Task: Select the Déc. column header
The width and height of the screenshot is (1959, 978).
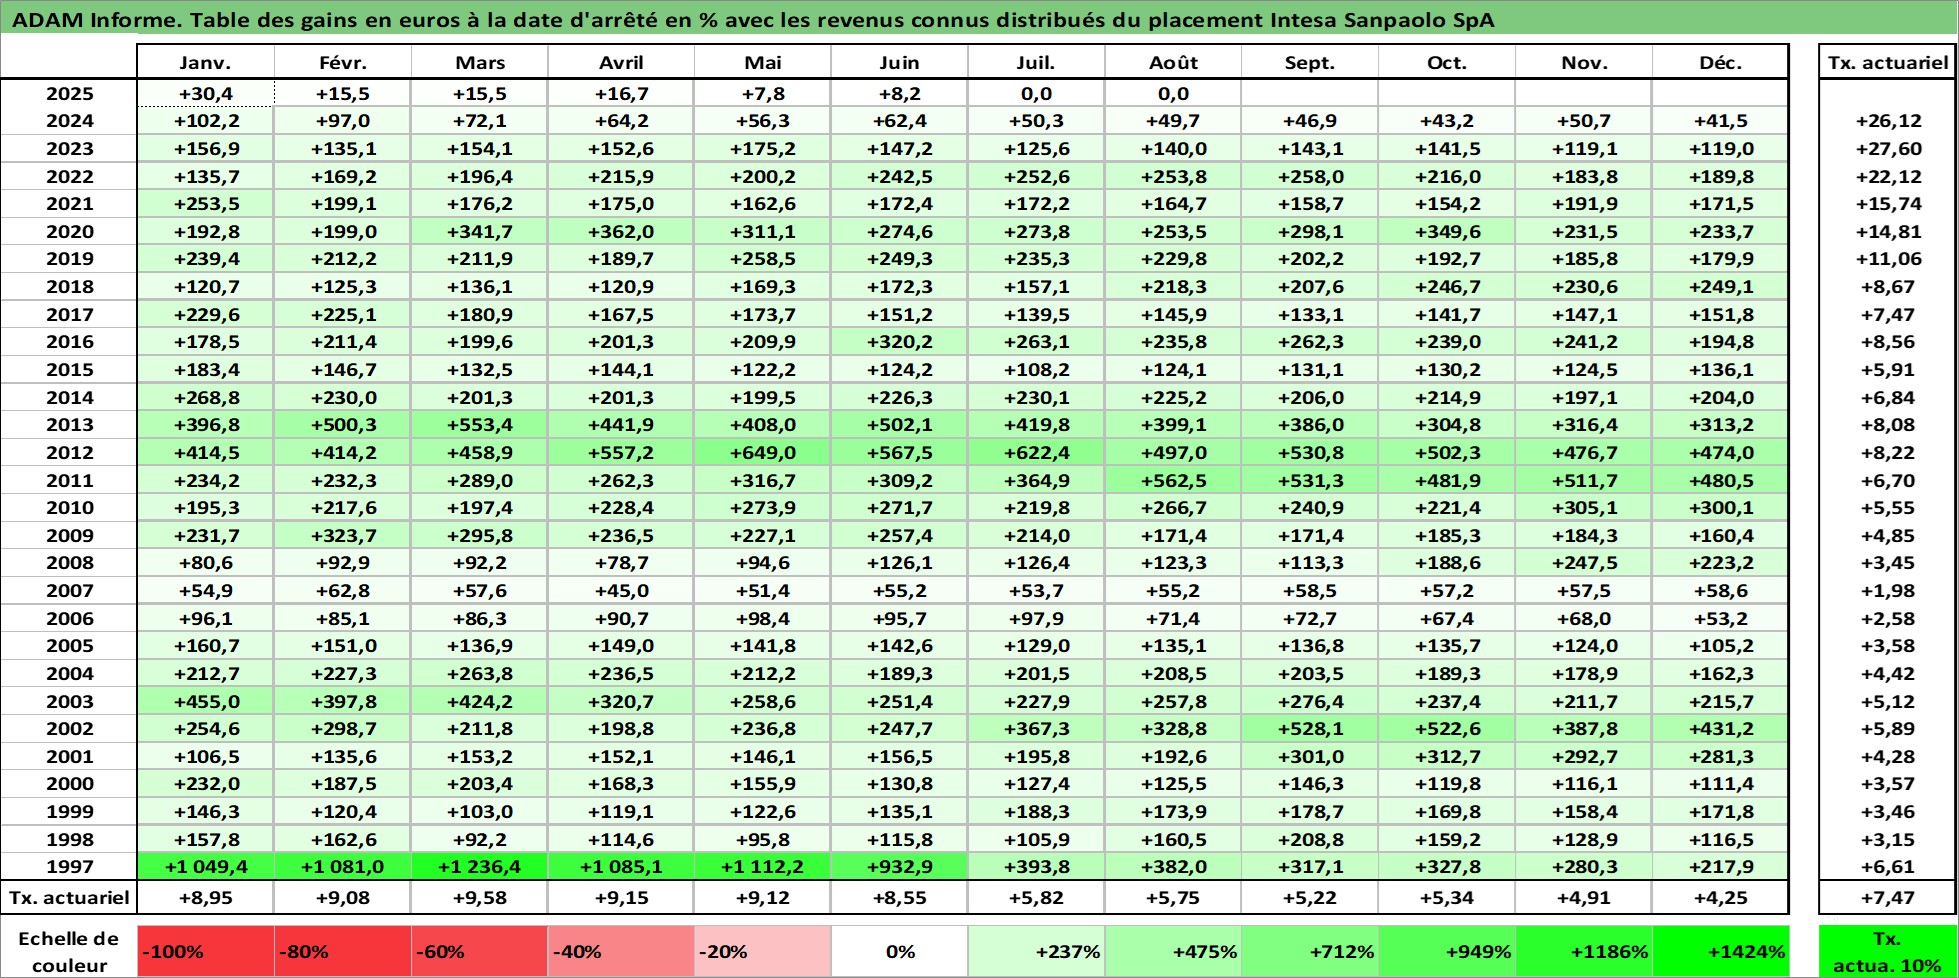Action: coord(1720,62)
